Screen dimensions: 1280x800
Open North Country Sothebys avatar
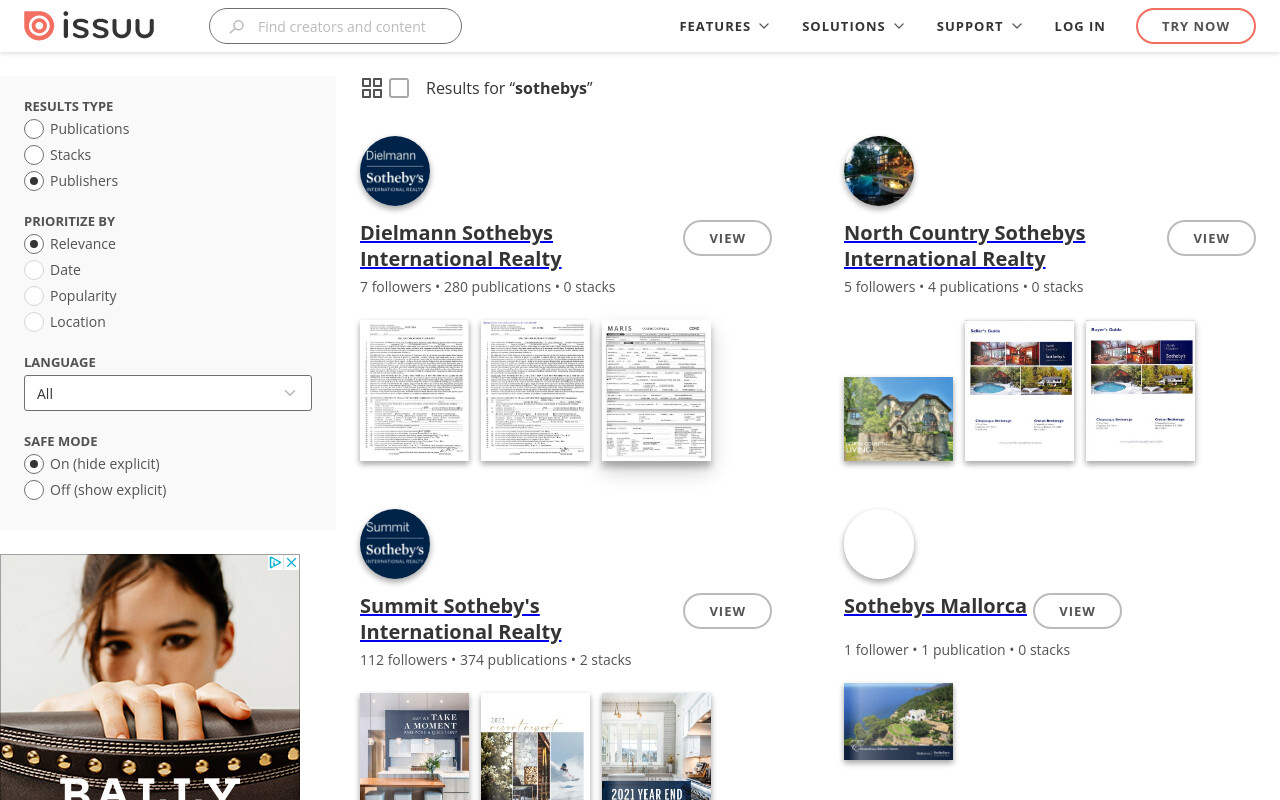879,171
